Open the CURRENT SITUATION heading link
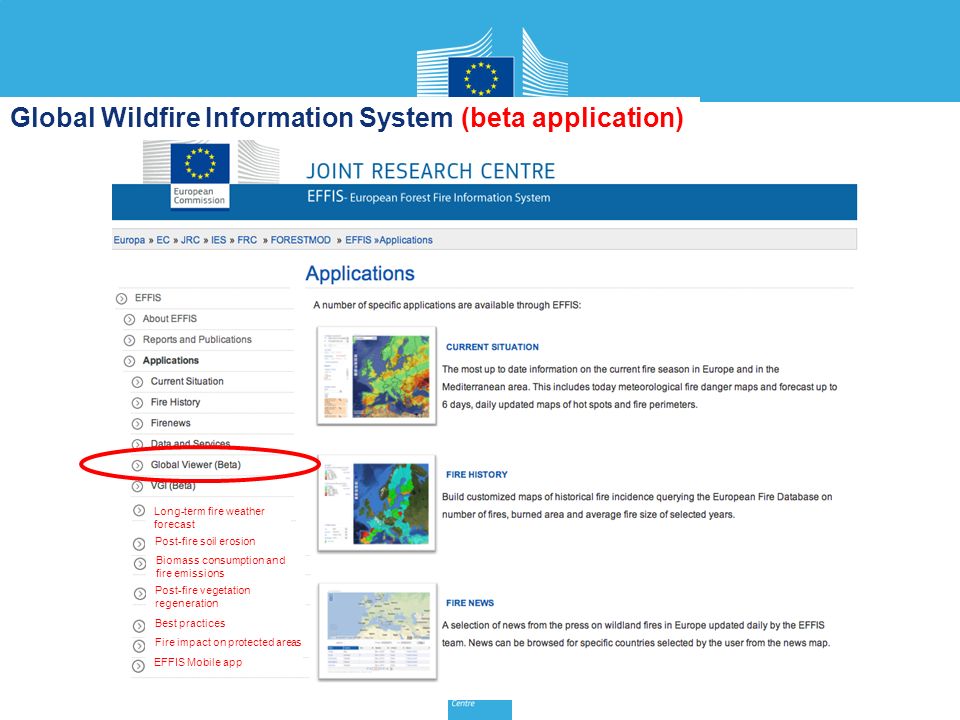 pyautogui.click(x=492, y=347)
